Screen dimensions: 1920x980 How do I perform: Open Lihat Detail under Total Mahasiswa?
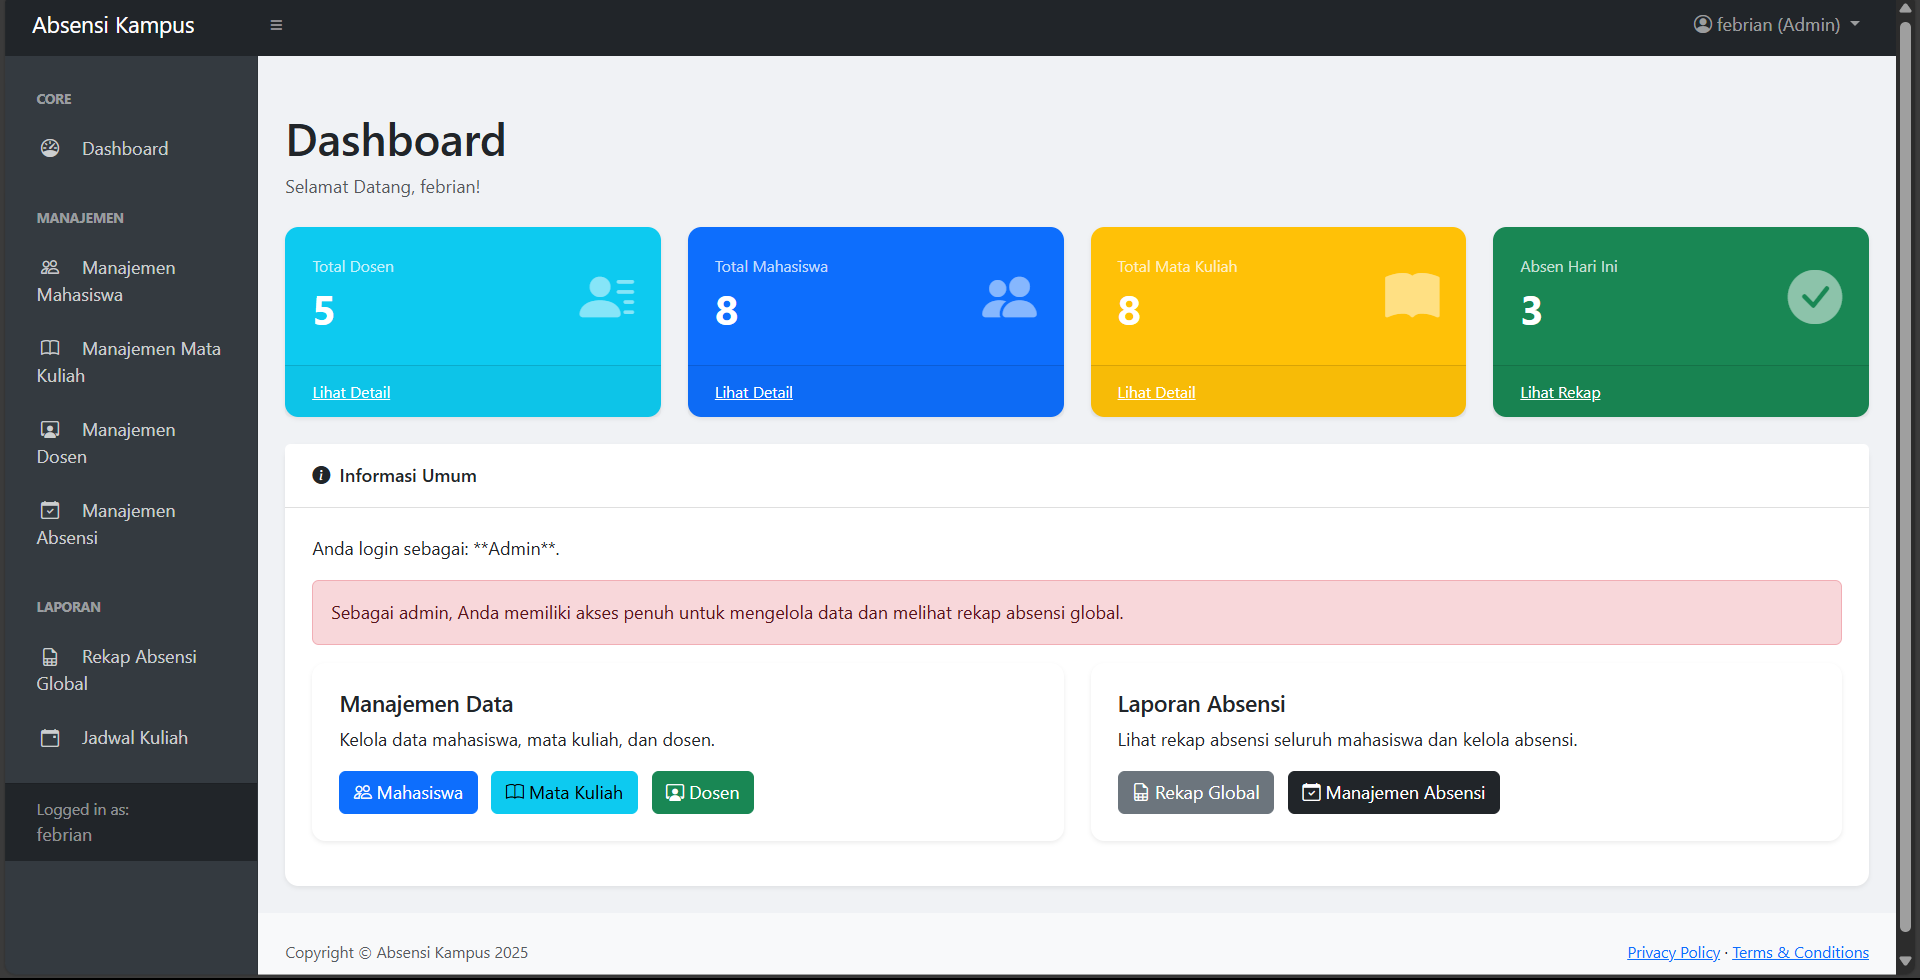753,393
